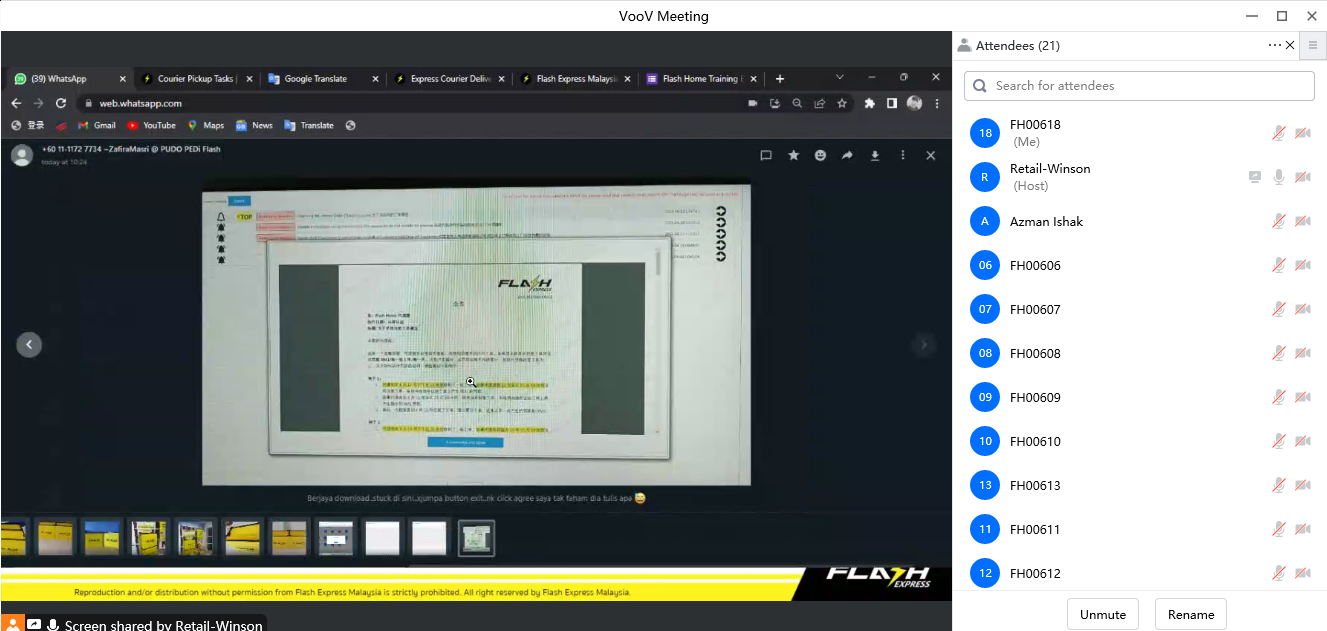
Task: Click muted microphone icon for FH00606
Action: pyautogui.click(x=1279, y=265)
